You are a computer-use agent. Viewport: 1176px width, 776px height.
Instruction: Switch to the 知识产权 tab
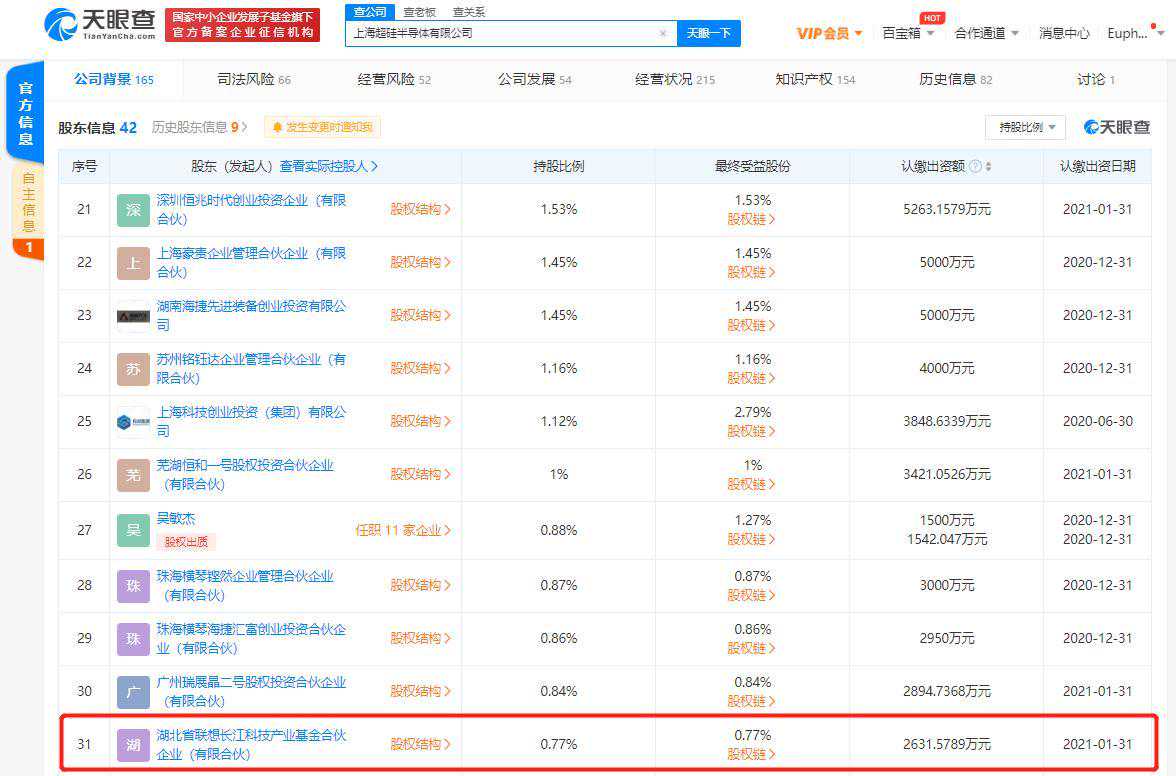[815, 79]
